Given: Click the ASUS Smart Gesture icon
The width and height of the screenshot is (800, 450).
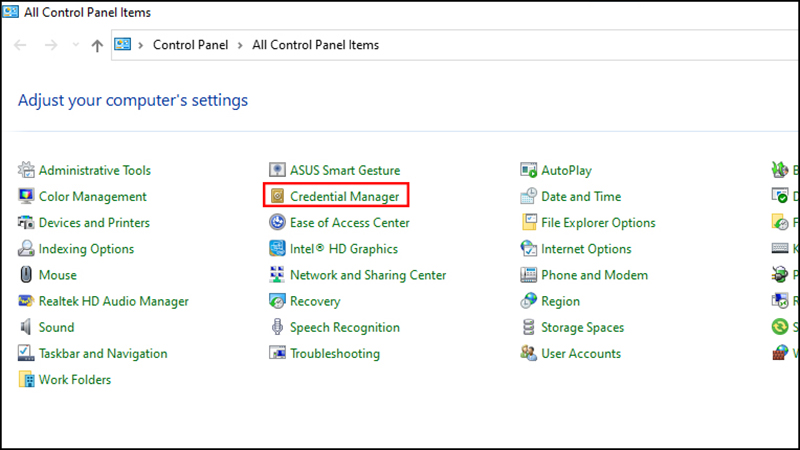Looking at the screenshot, I should [277, 170].
